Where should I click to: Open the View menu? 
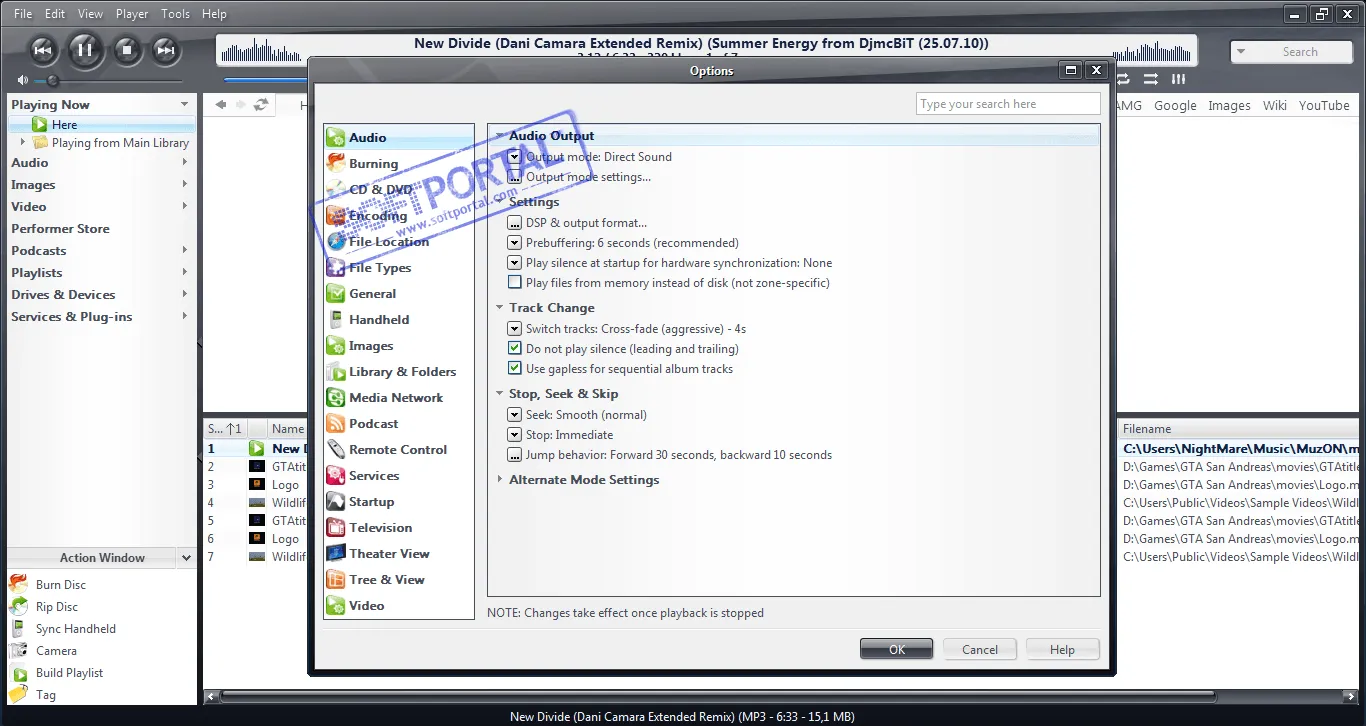click(x=90, y=14)
